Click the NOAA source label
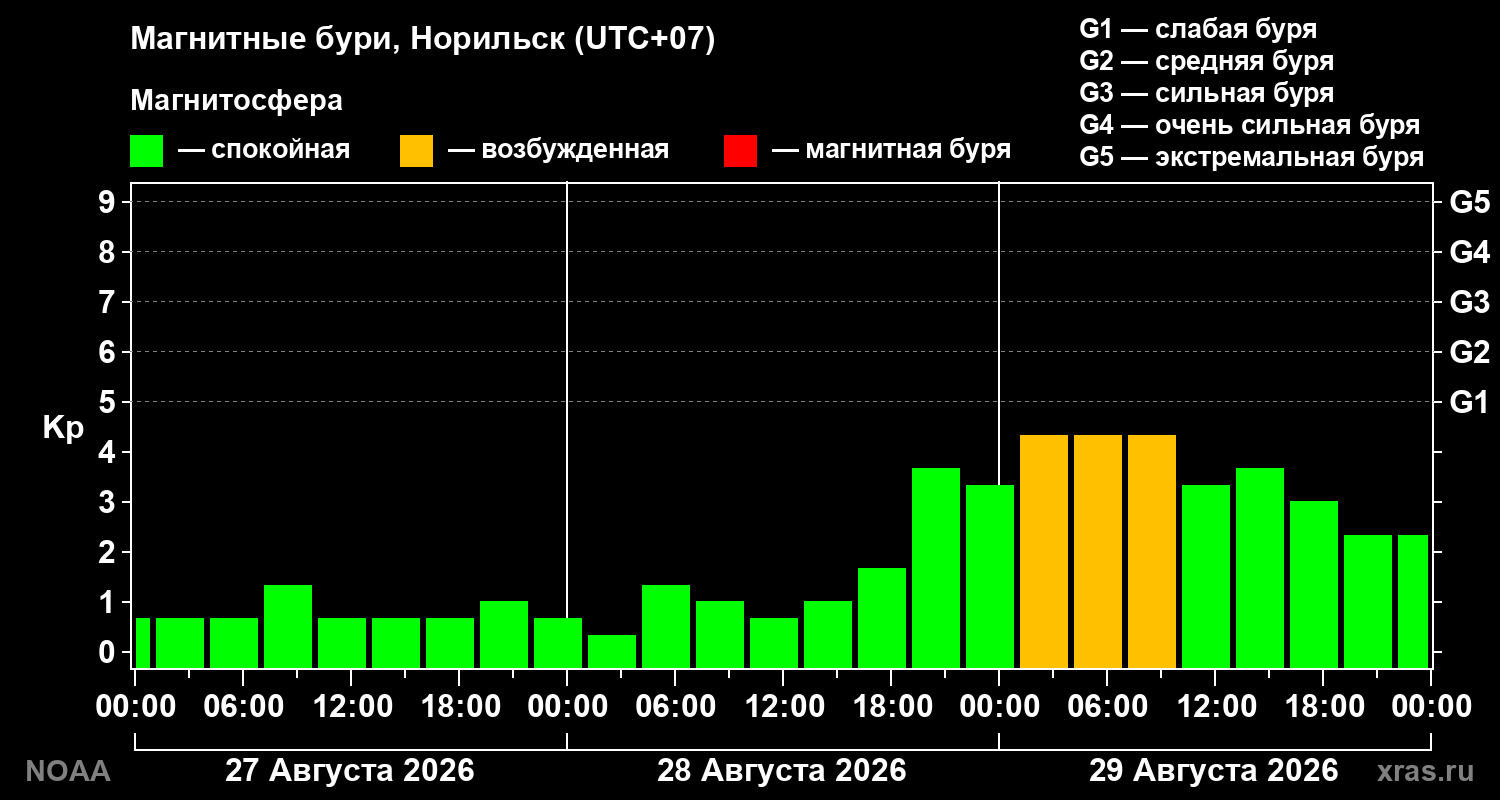 [67, 771]
